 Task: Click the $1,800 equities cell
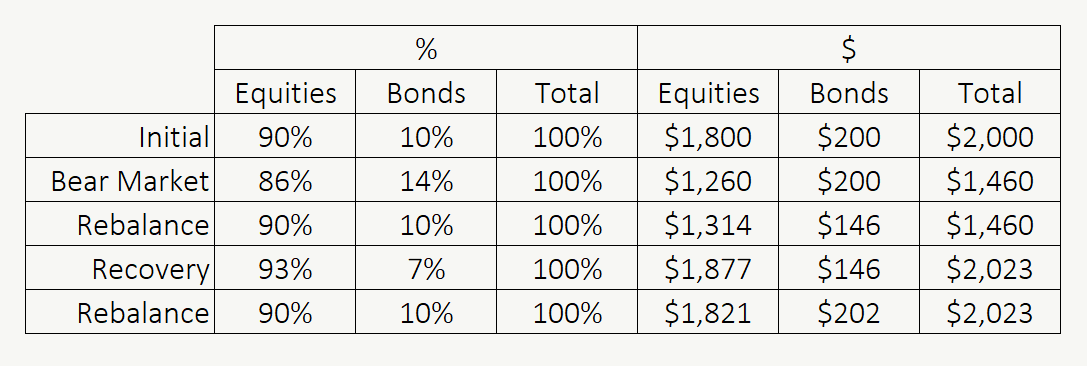point(708,136)
